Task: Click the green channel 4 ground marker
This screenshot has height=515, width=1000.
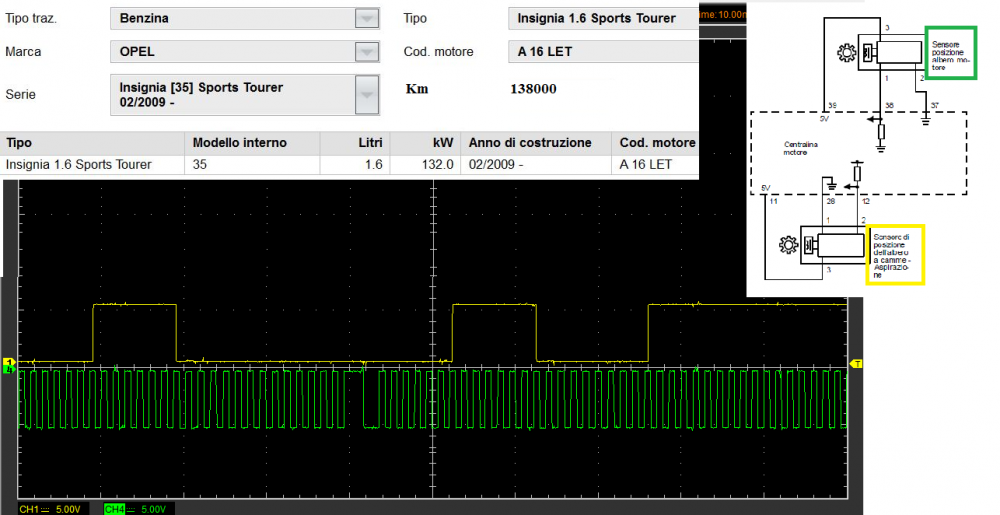Action: coord(10,370)
